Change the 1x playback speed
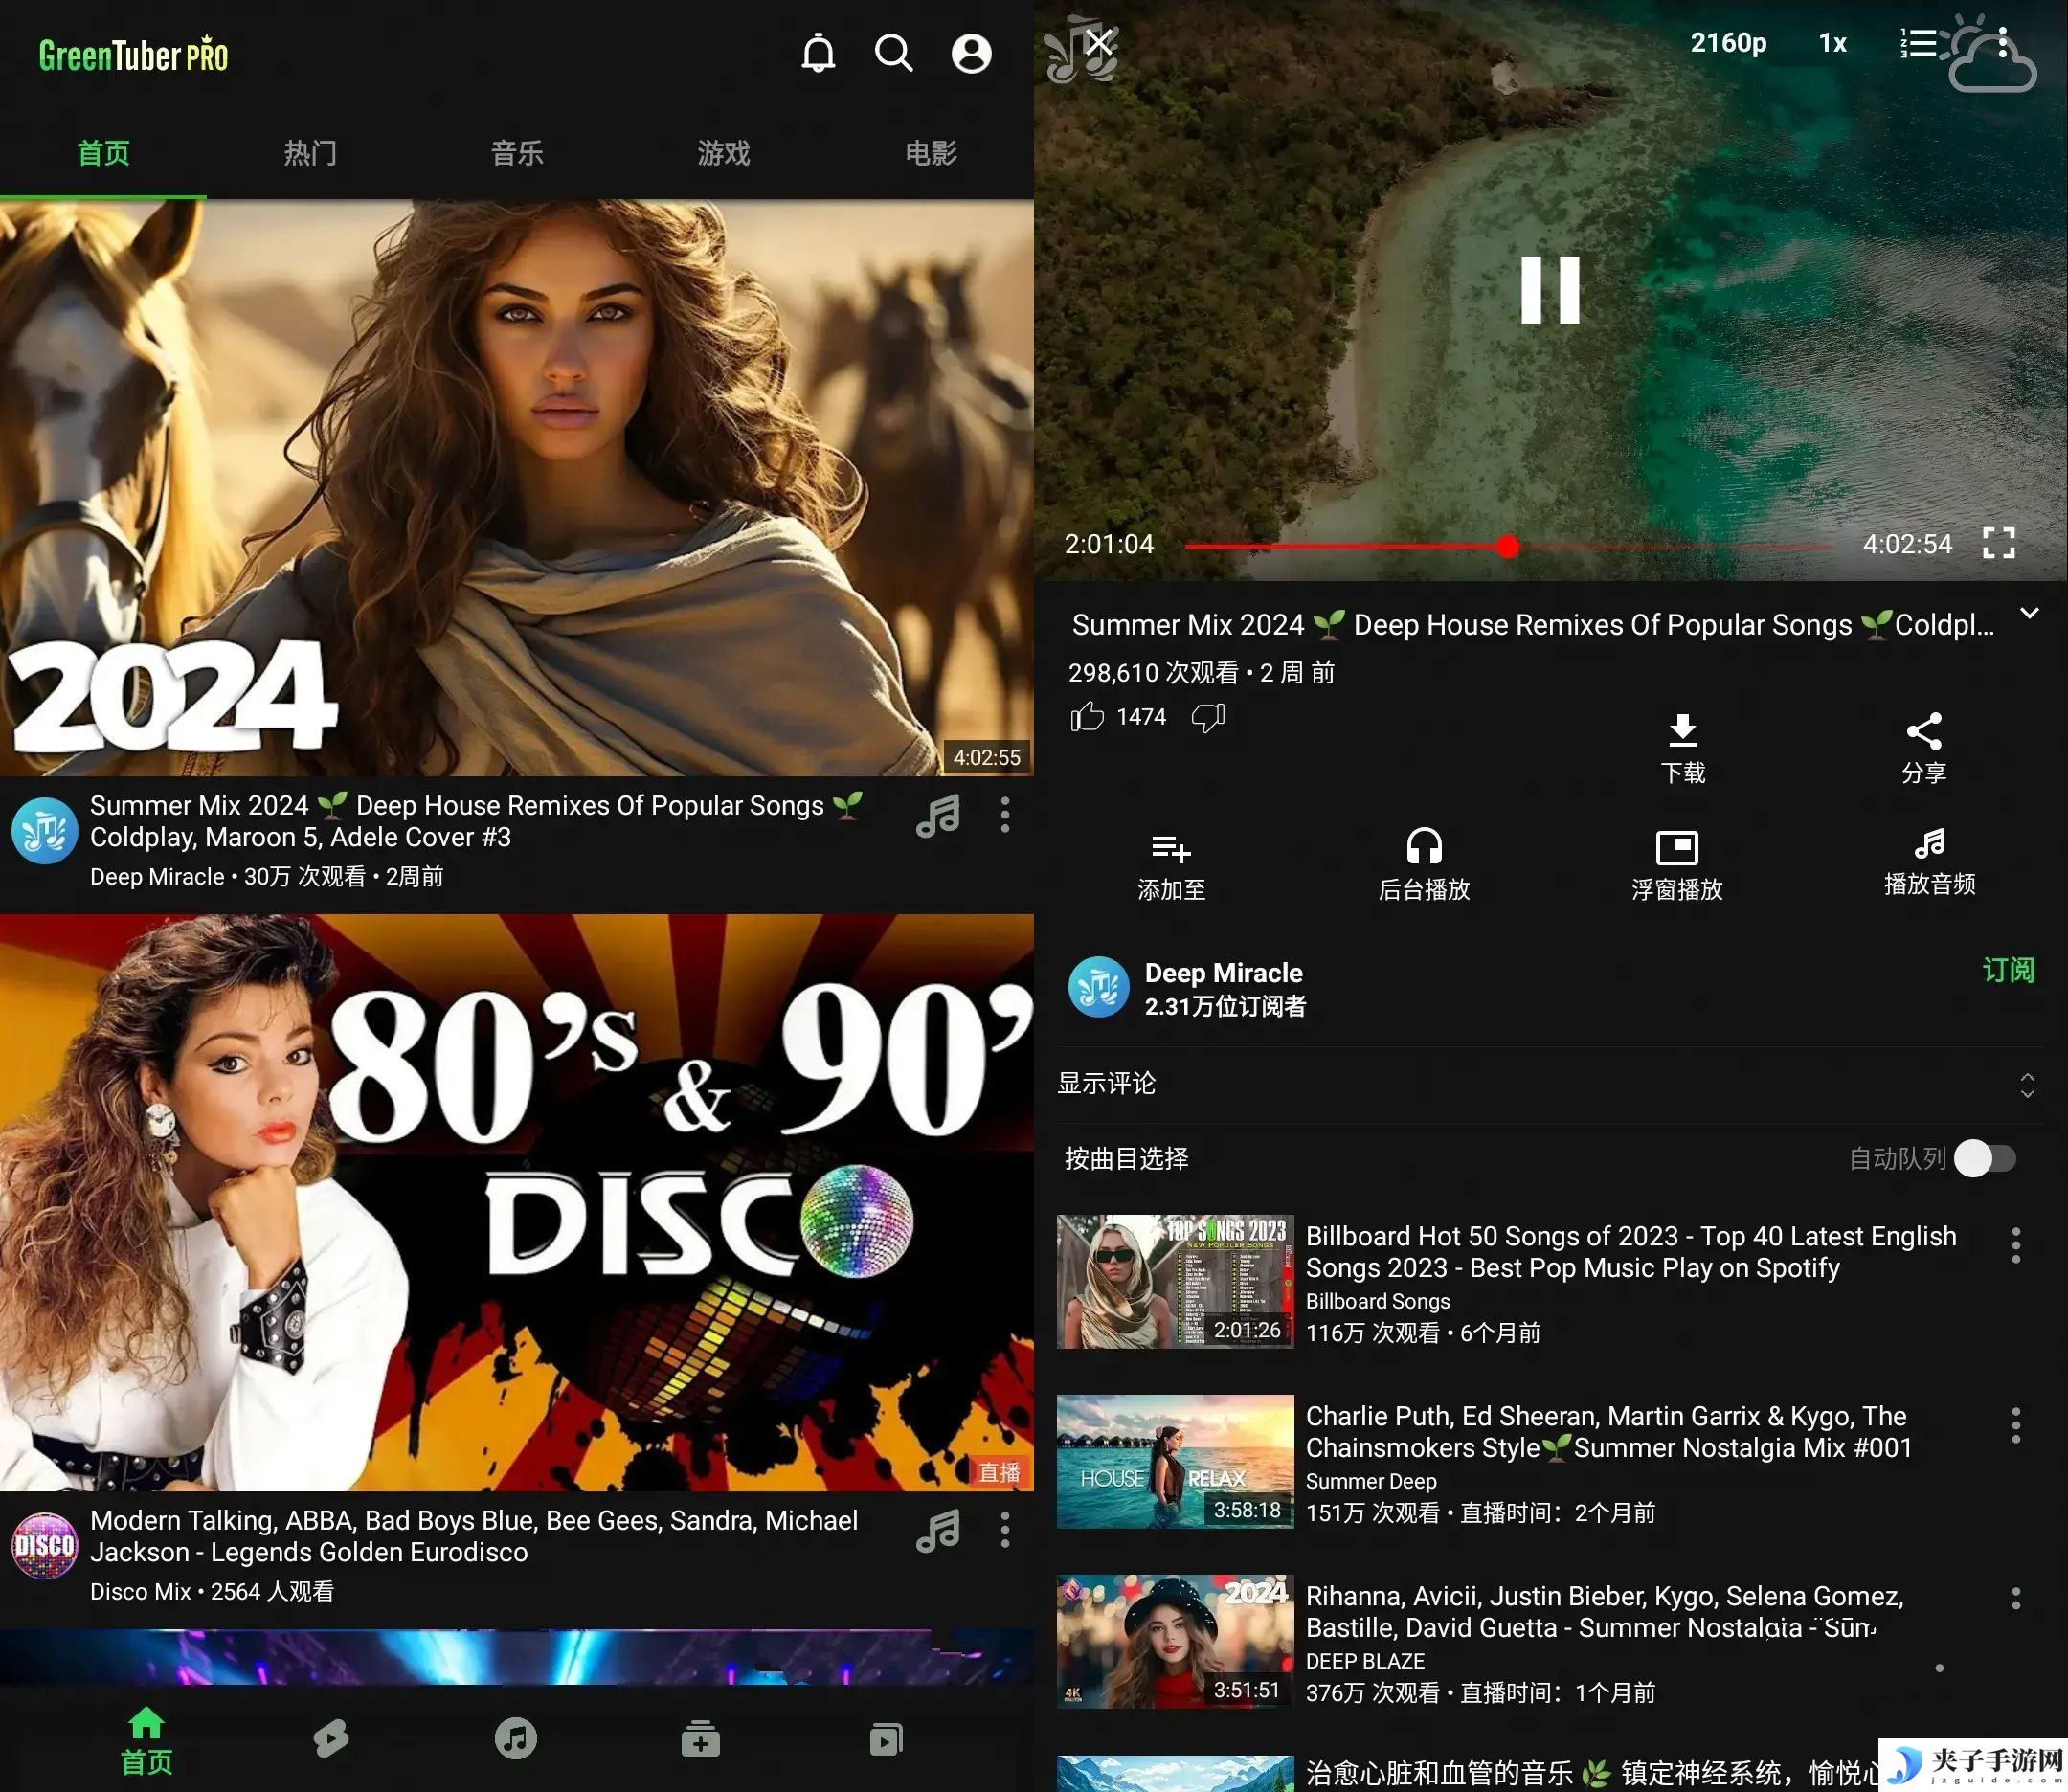Viewport: 2068px width, 1792px height. click(1832, 43)
